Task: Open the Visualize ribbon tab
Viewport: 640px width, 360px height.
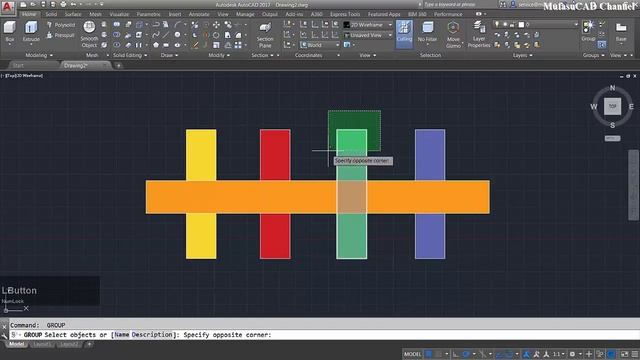Action: [119, 14]
